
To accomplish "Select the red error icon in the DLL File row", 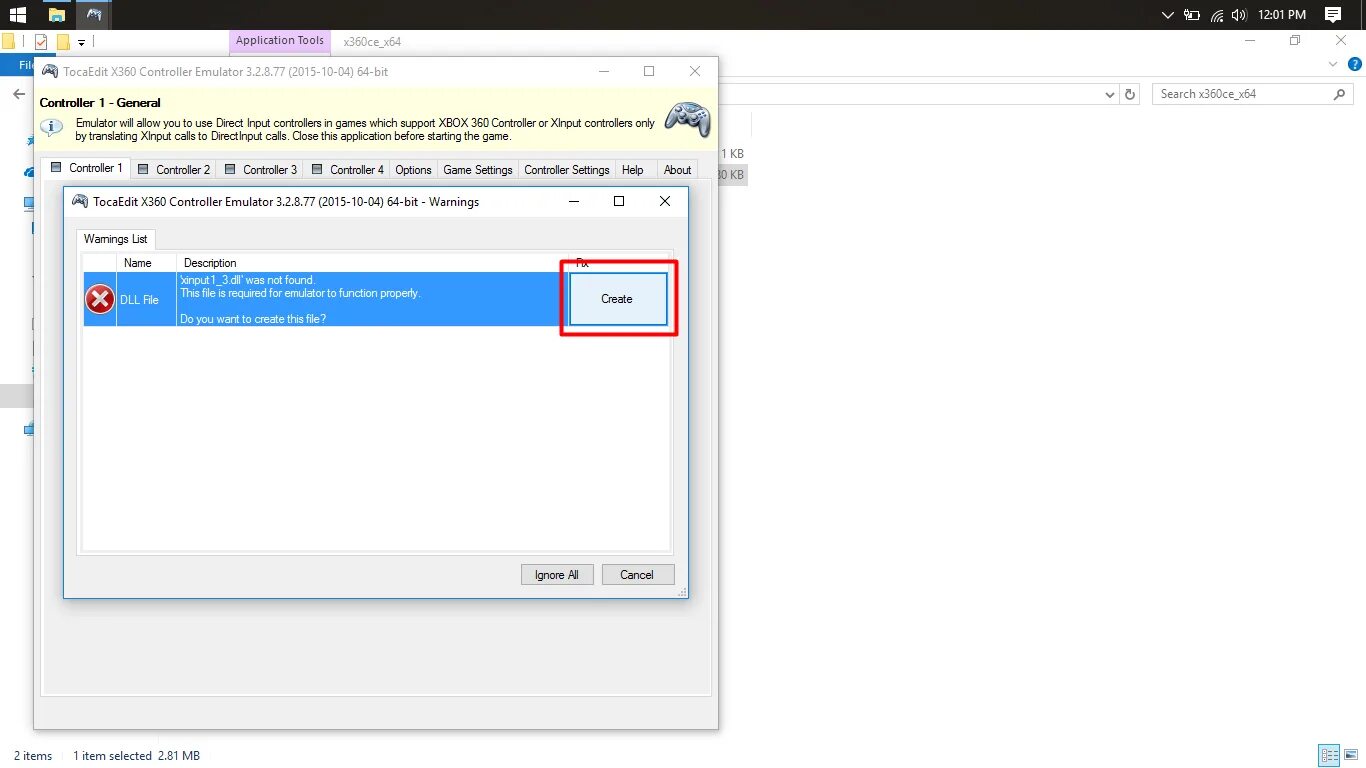I will click(x=100, y=299).
